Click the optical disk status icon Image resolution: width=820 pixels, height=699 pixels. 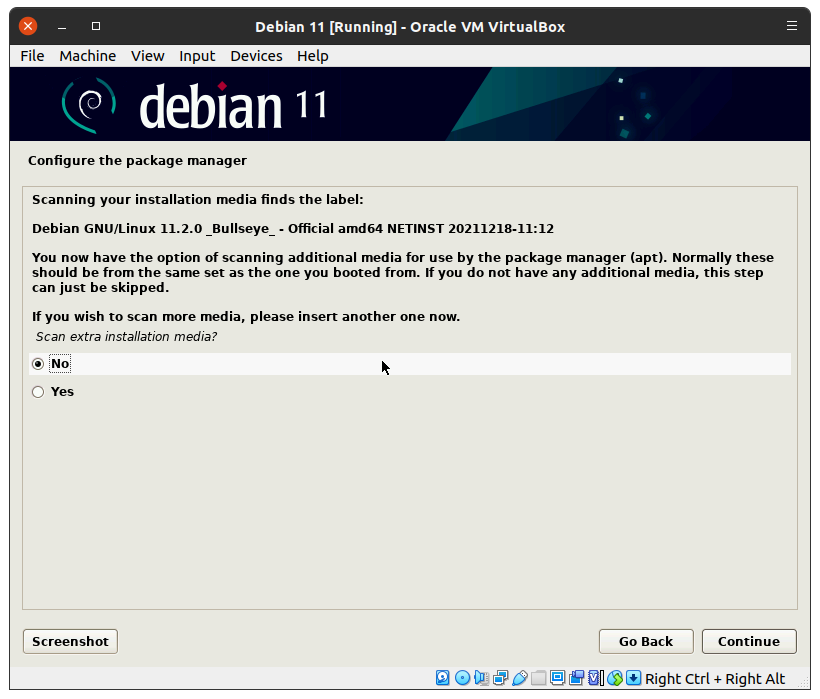click(x=462, y=678)
